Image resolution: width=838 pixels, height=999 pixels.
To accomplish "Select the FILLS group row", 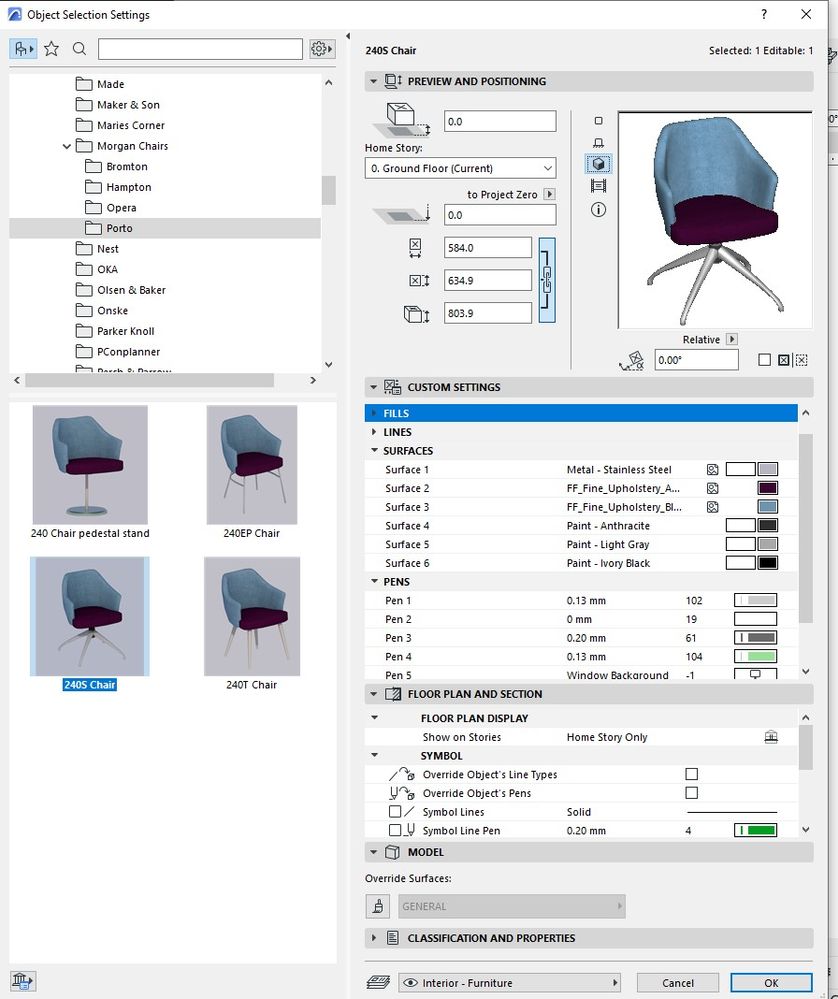I will (581, 413).
